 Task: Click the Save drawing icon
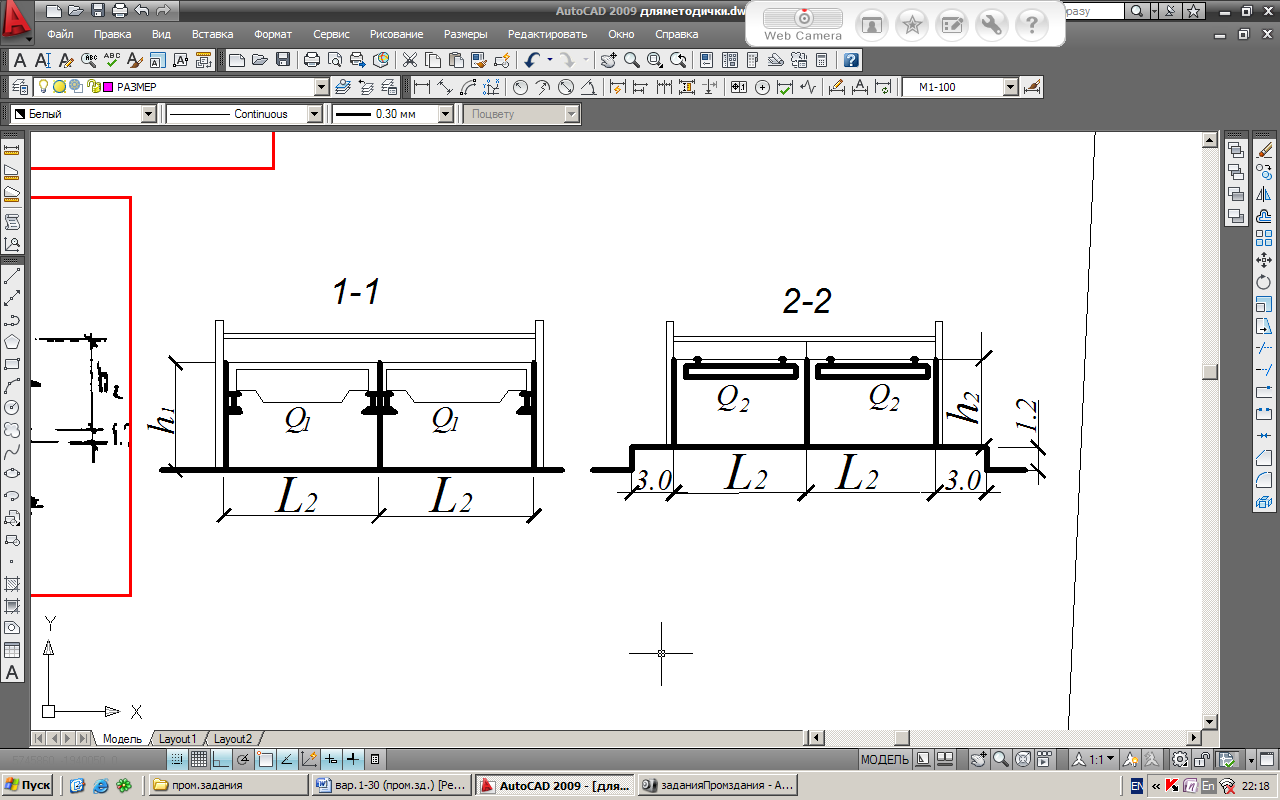pyautogui.click(x=282, y=60)
